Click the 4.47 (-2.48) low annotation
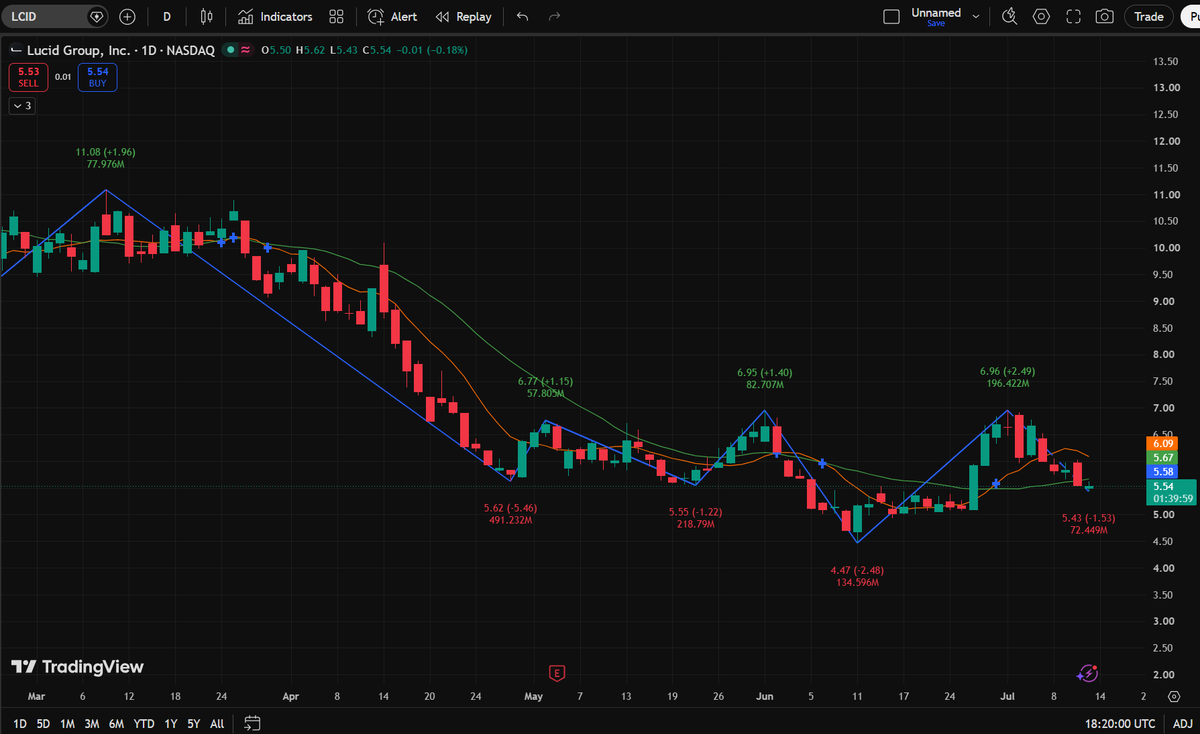Viewport: 1200px width, 734px height. click(857, 570)
